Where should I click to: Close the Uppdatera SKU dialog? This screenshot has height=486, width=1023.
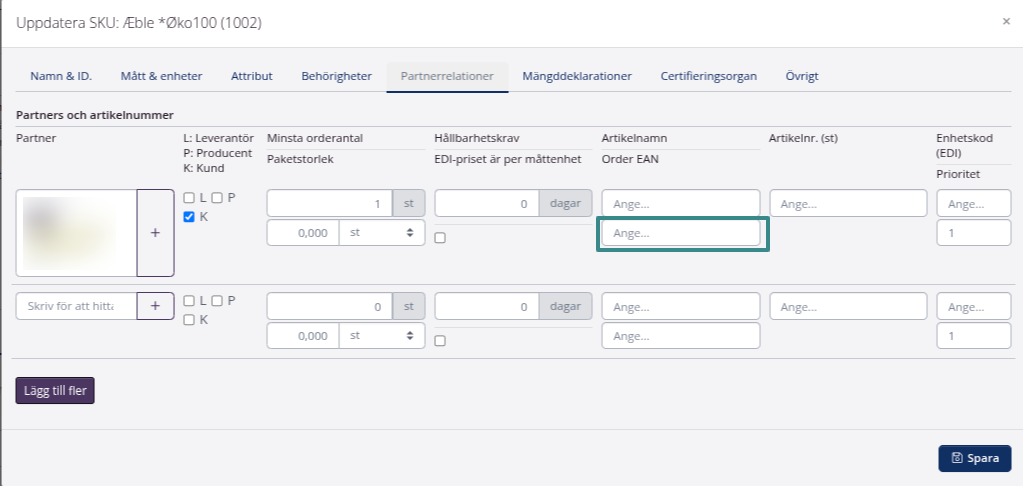(x=1006, y=21)
